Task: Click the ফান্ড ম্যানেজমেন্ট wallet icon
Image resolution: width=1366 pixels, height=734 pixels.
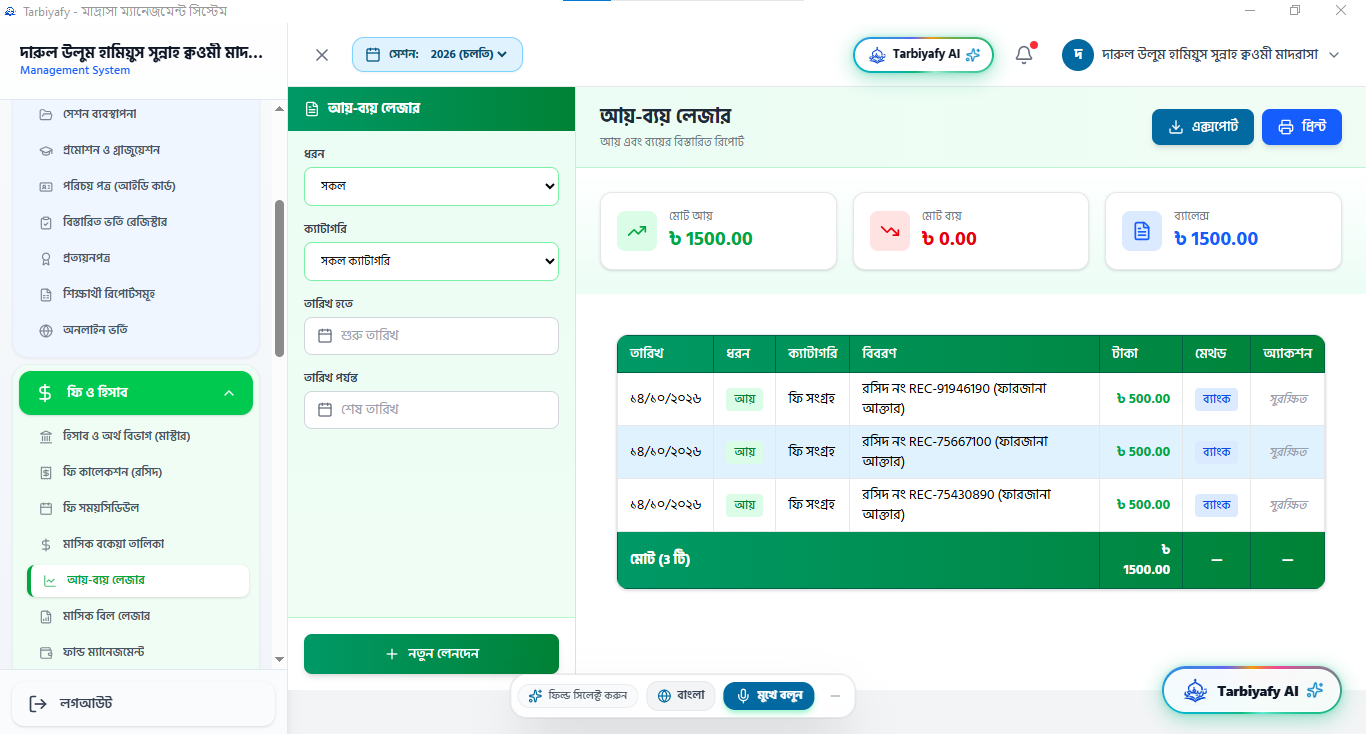Action: [46, 652]
